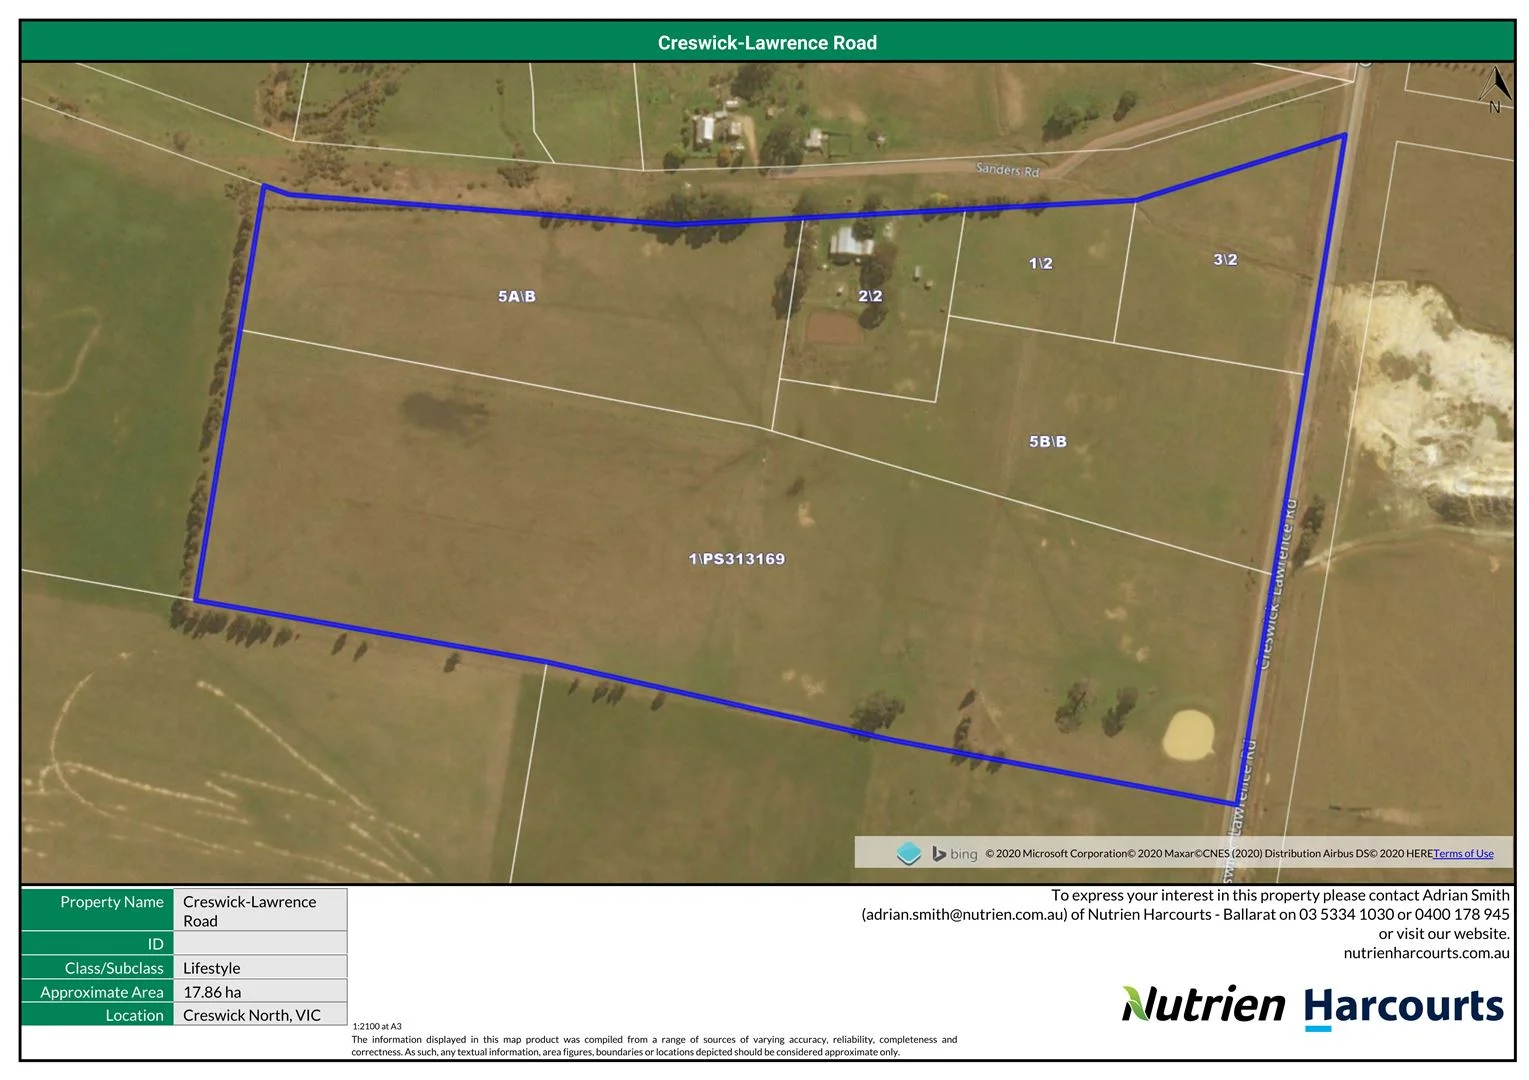Click parcel label 3\2
The height and width of the screenshot is (1080, 1529).
1225,260
